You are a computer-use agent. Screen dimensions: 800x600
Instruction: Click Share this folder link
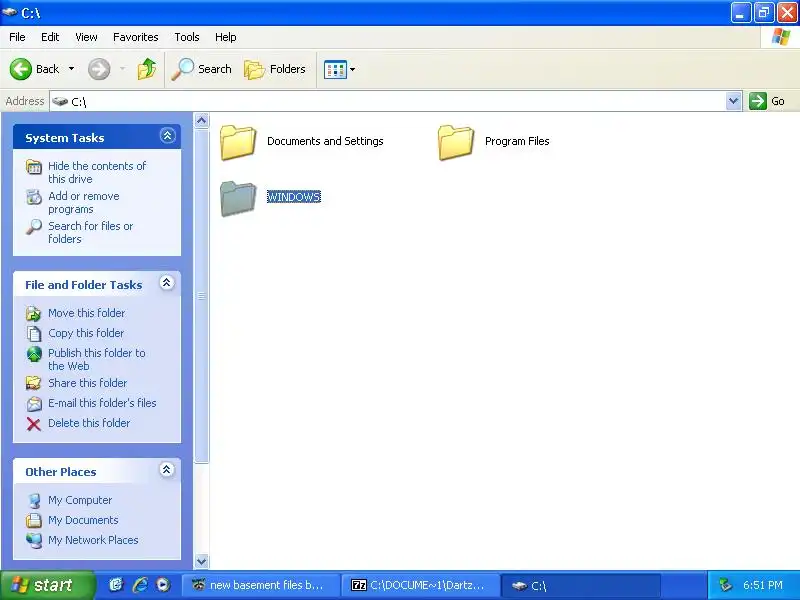87,383
